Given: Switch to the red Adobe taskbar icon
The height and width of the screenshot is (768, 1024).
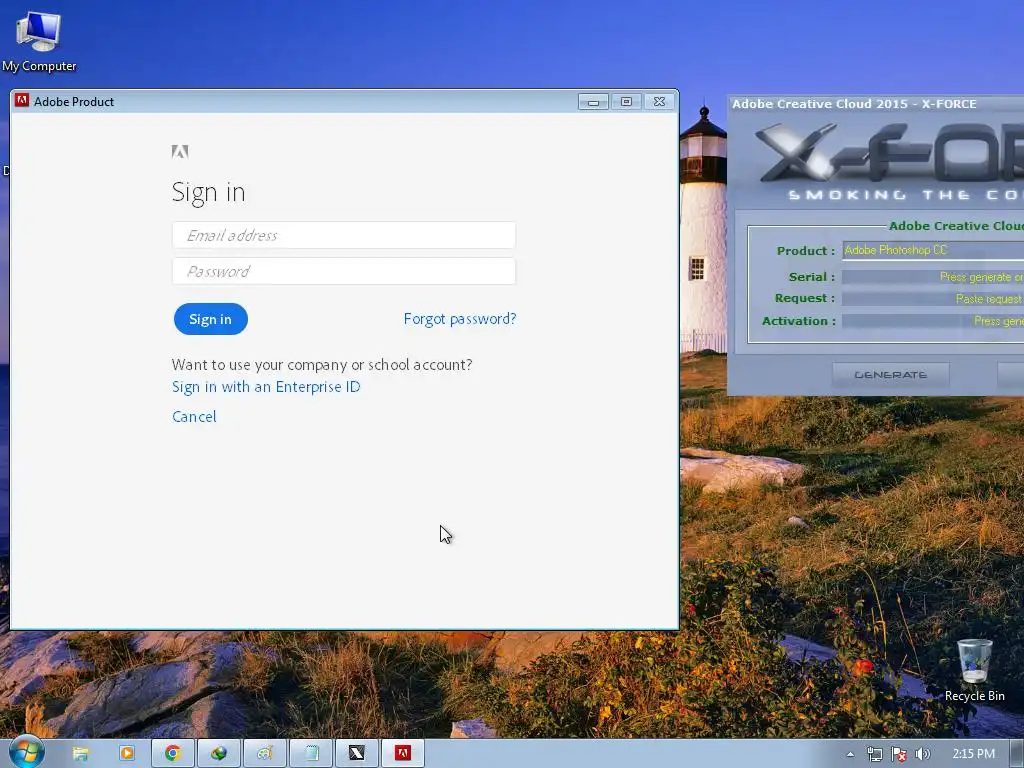Looking at the screenshot, I should pos(403,754).
